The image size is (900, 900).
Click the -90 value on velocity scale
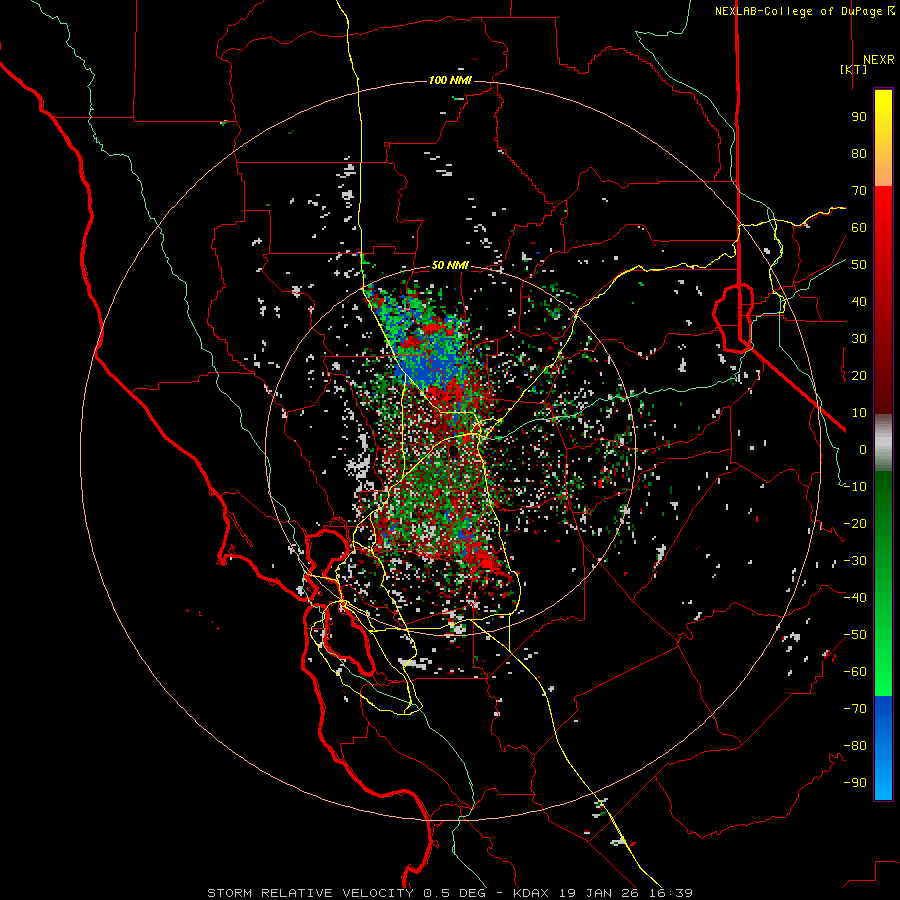855,783
